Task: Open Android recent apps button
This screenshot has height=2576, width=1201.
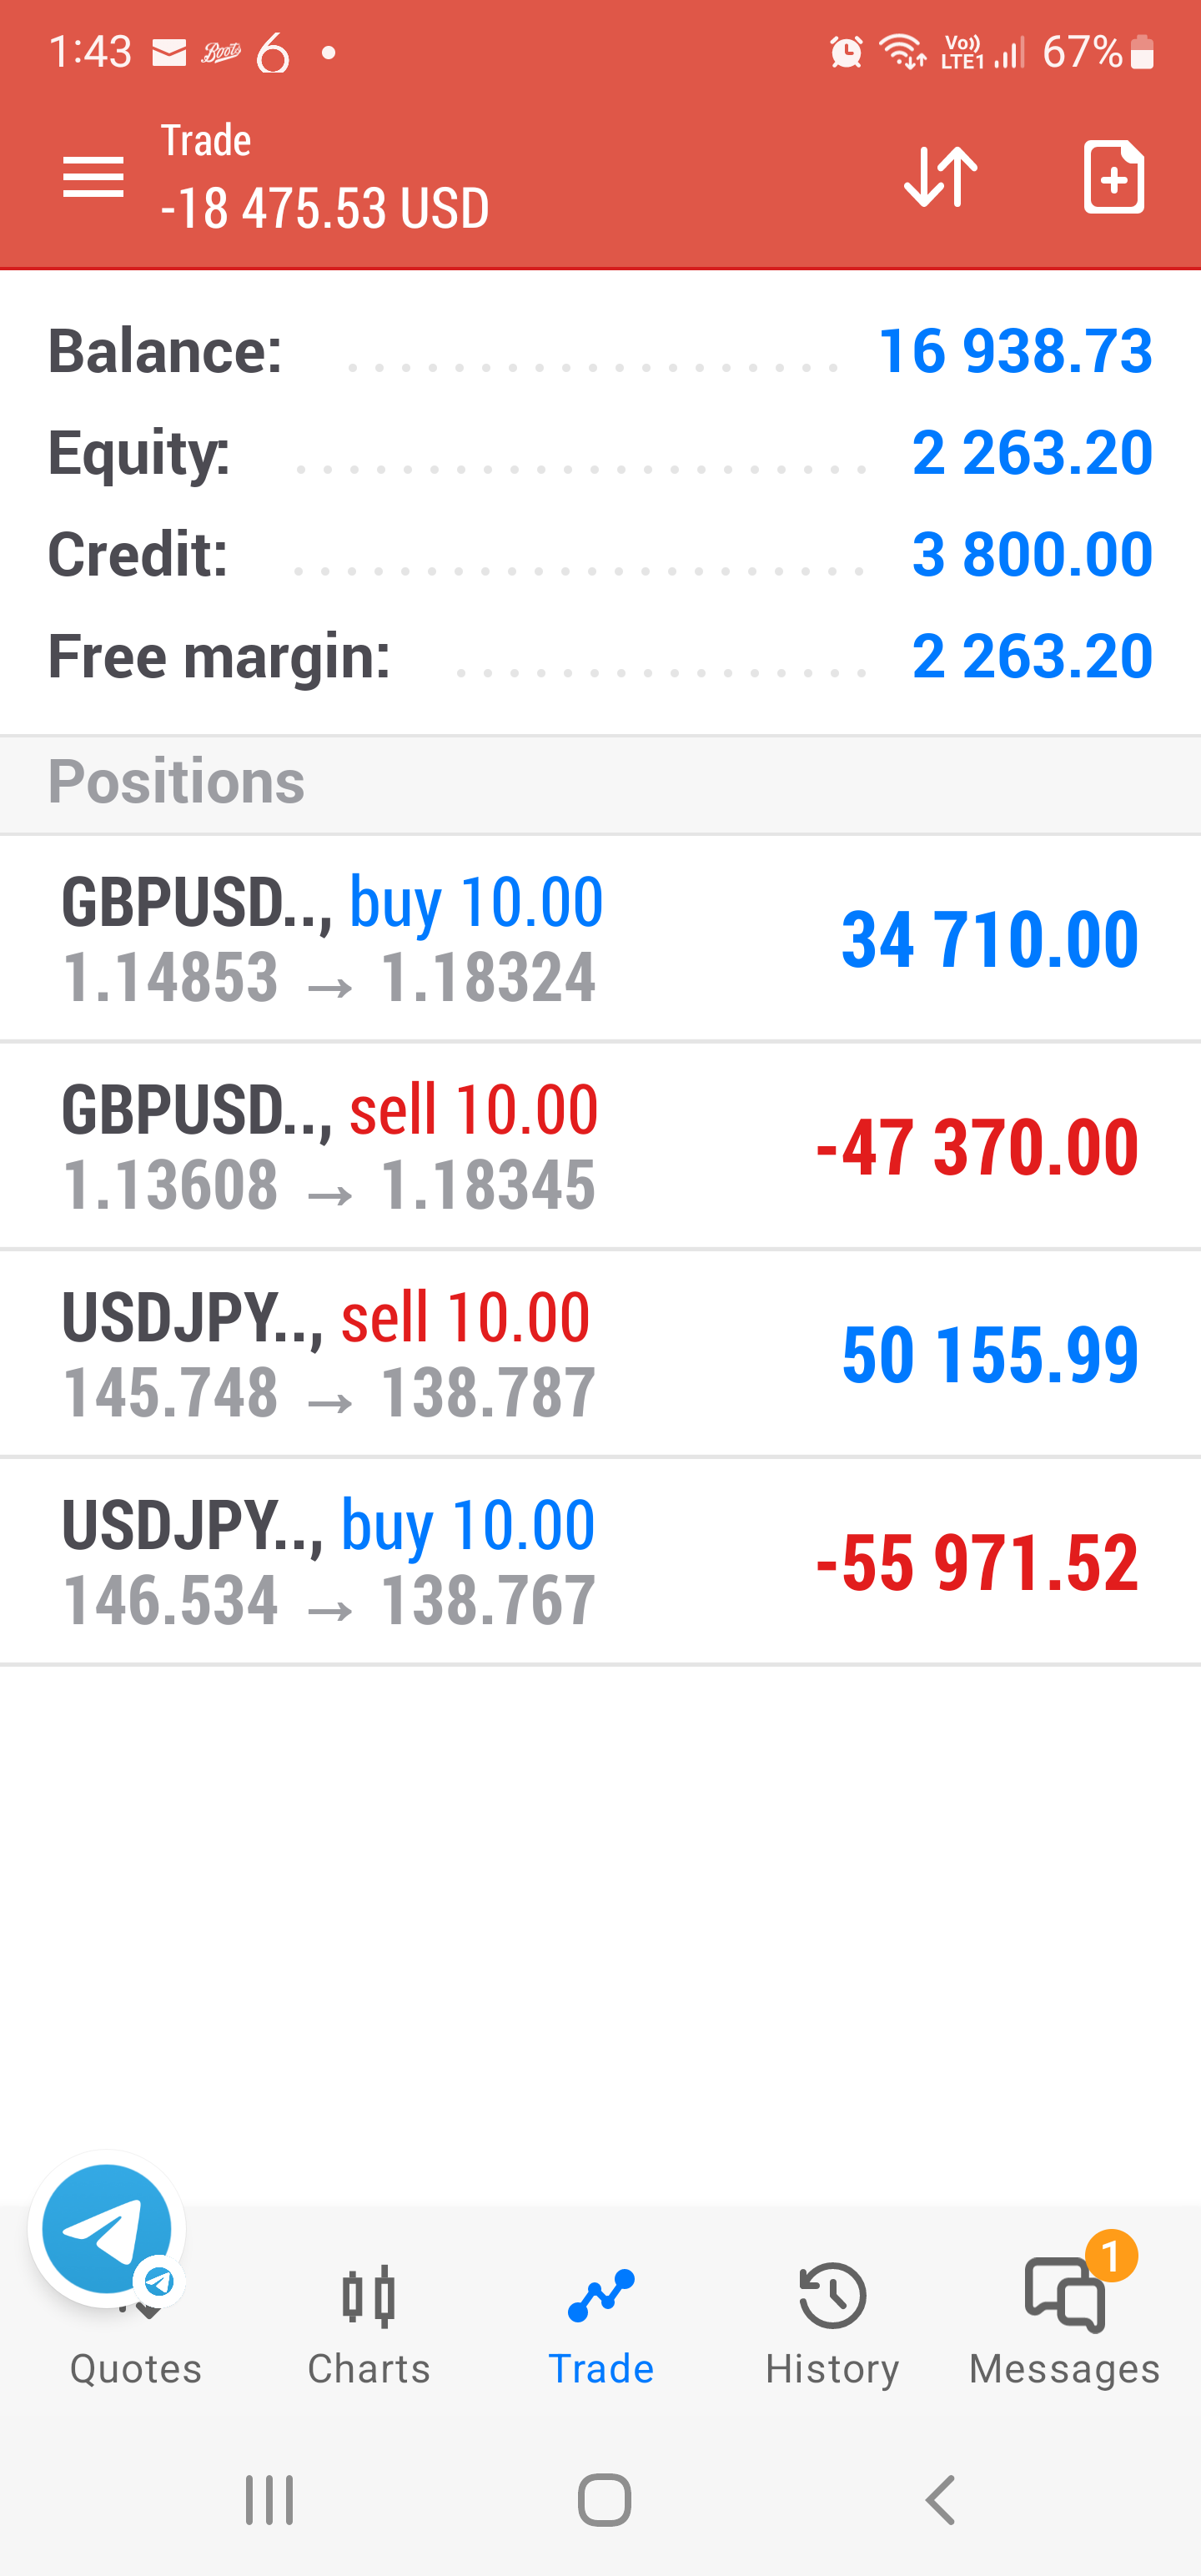Action: click(269, 2500)
